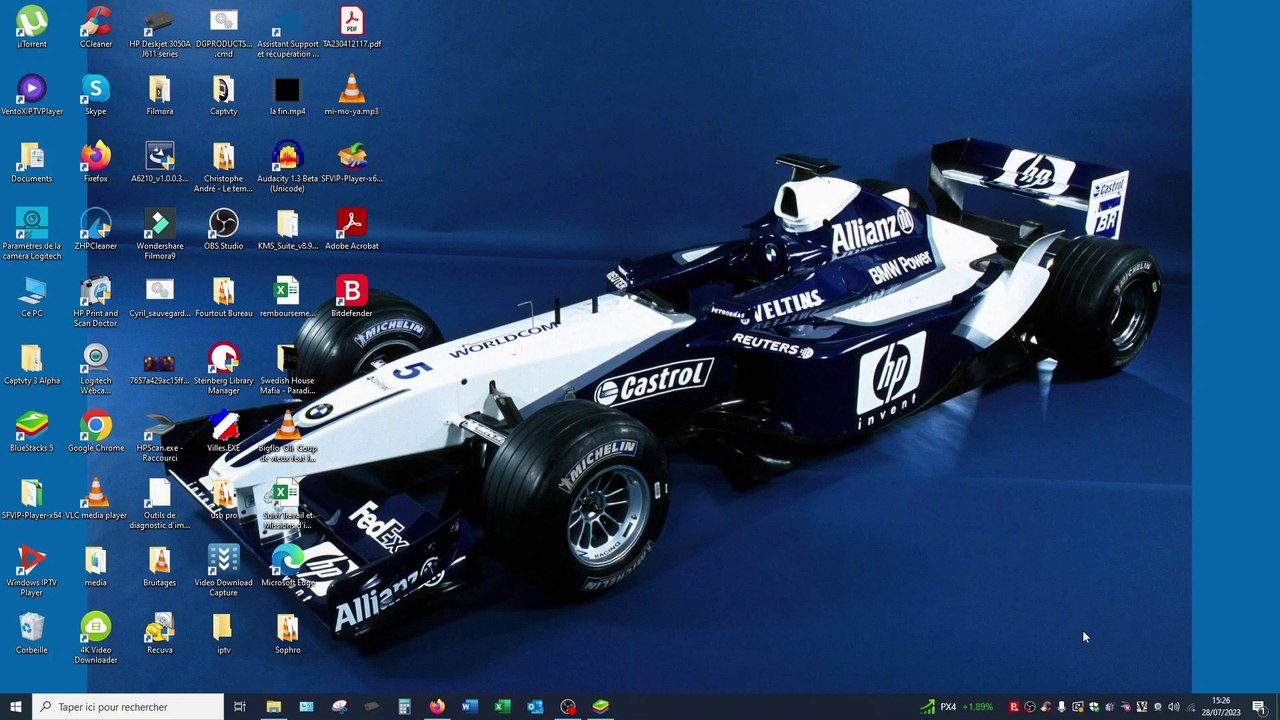Select the Windows IPTV Player icon
1280x720 pixels.
32,570
